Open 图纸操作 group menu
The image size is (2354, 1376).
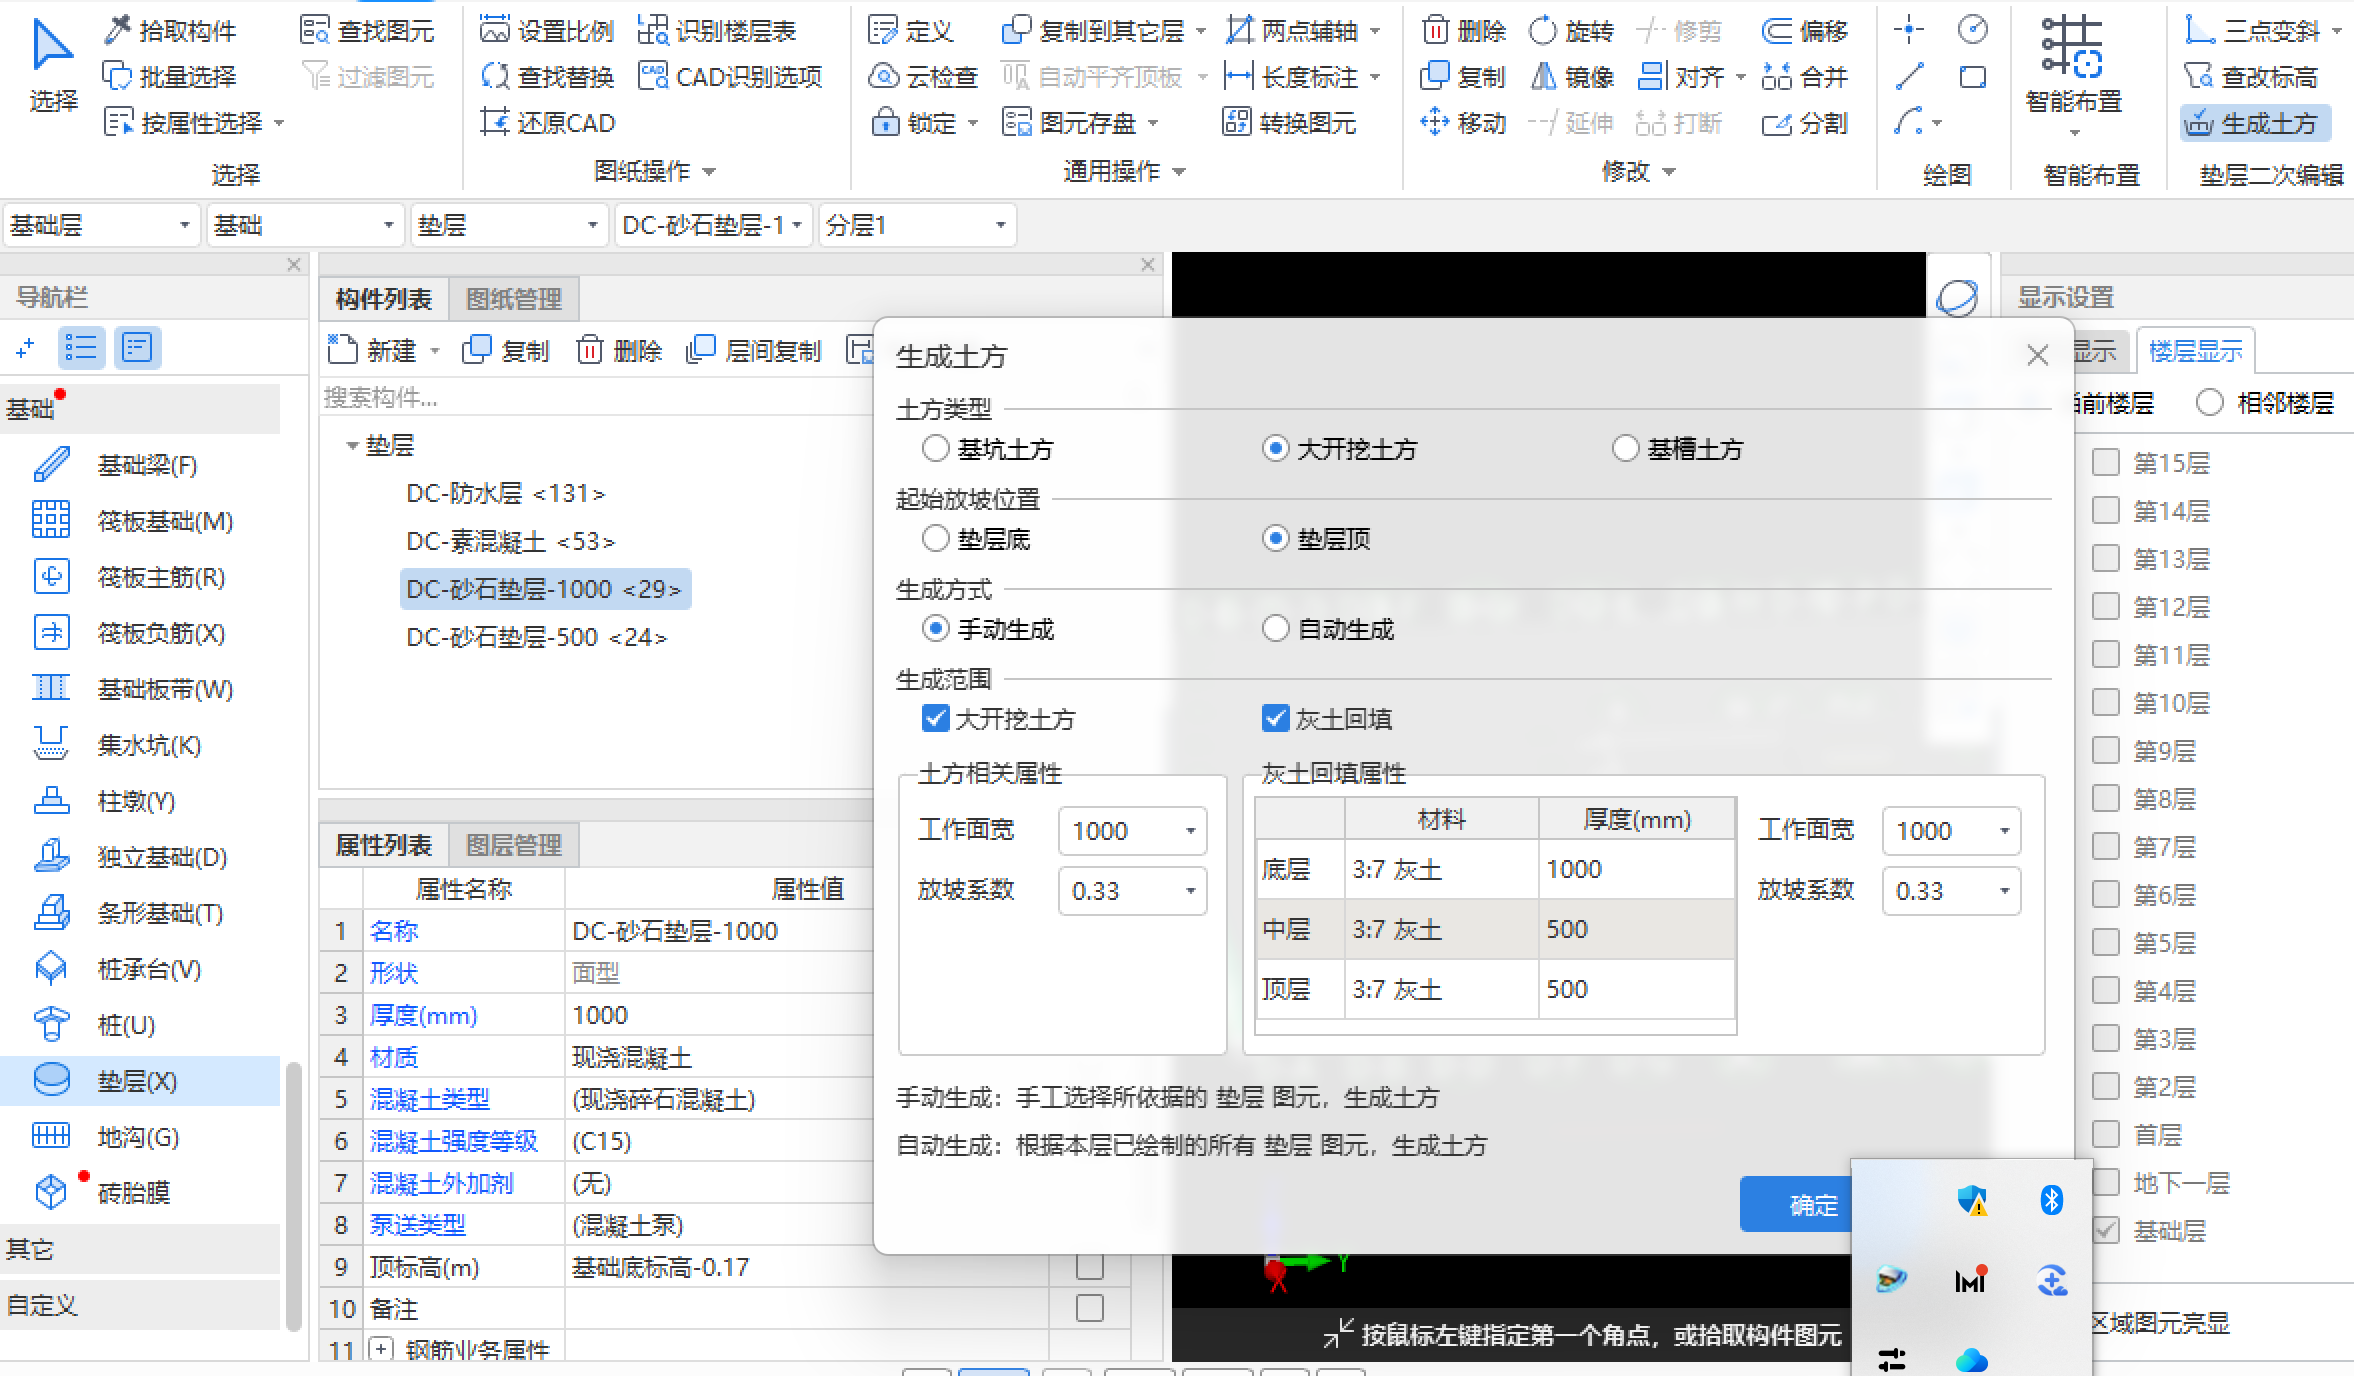click(654, 171)
